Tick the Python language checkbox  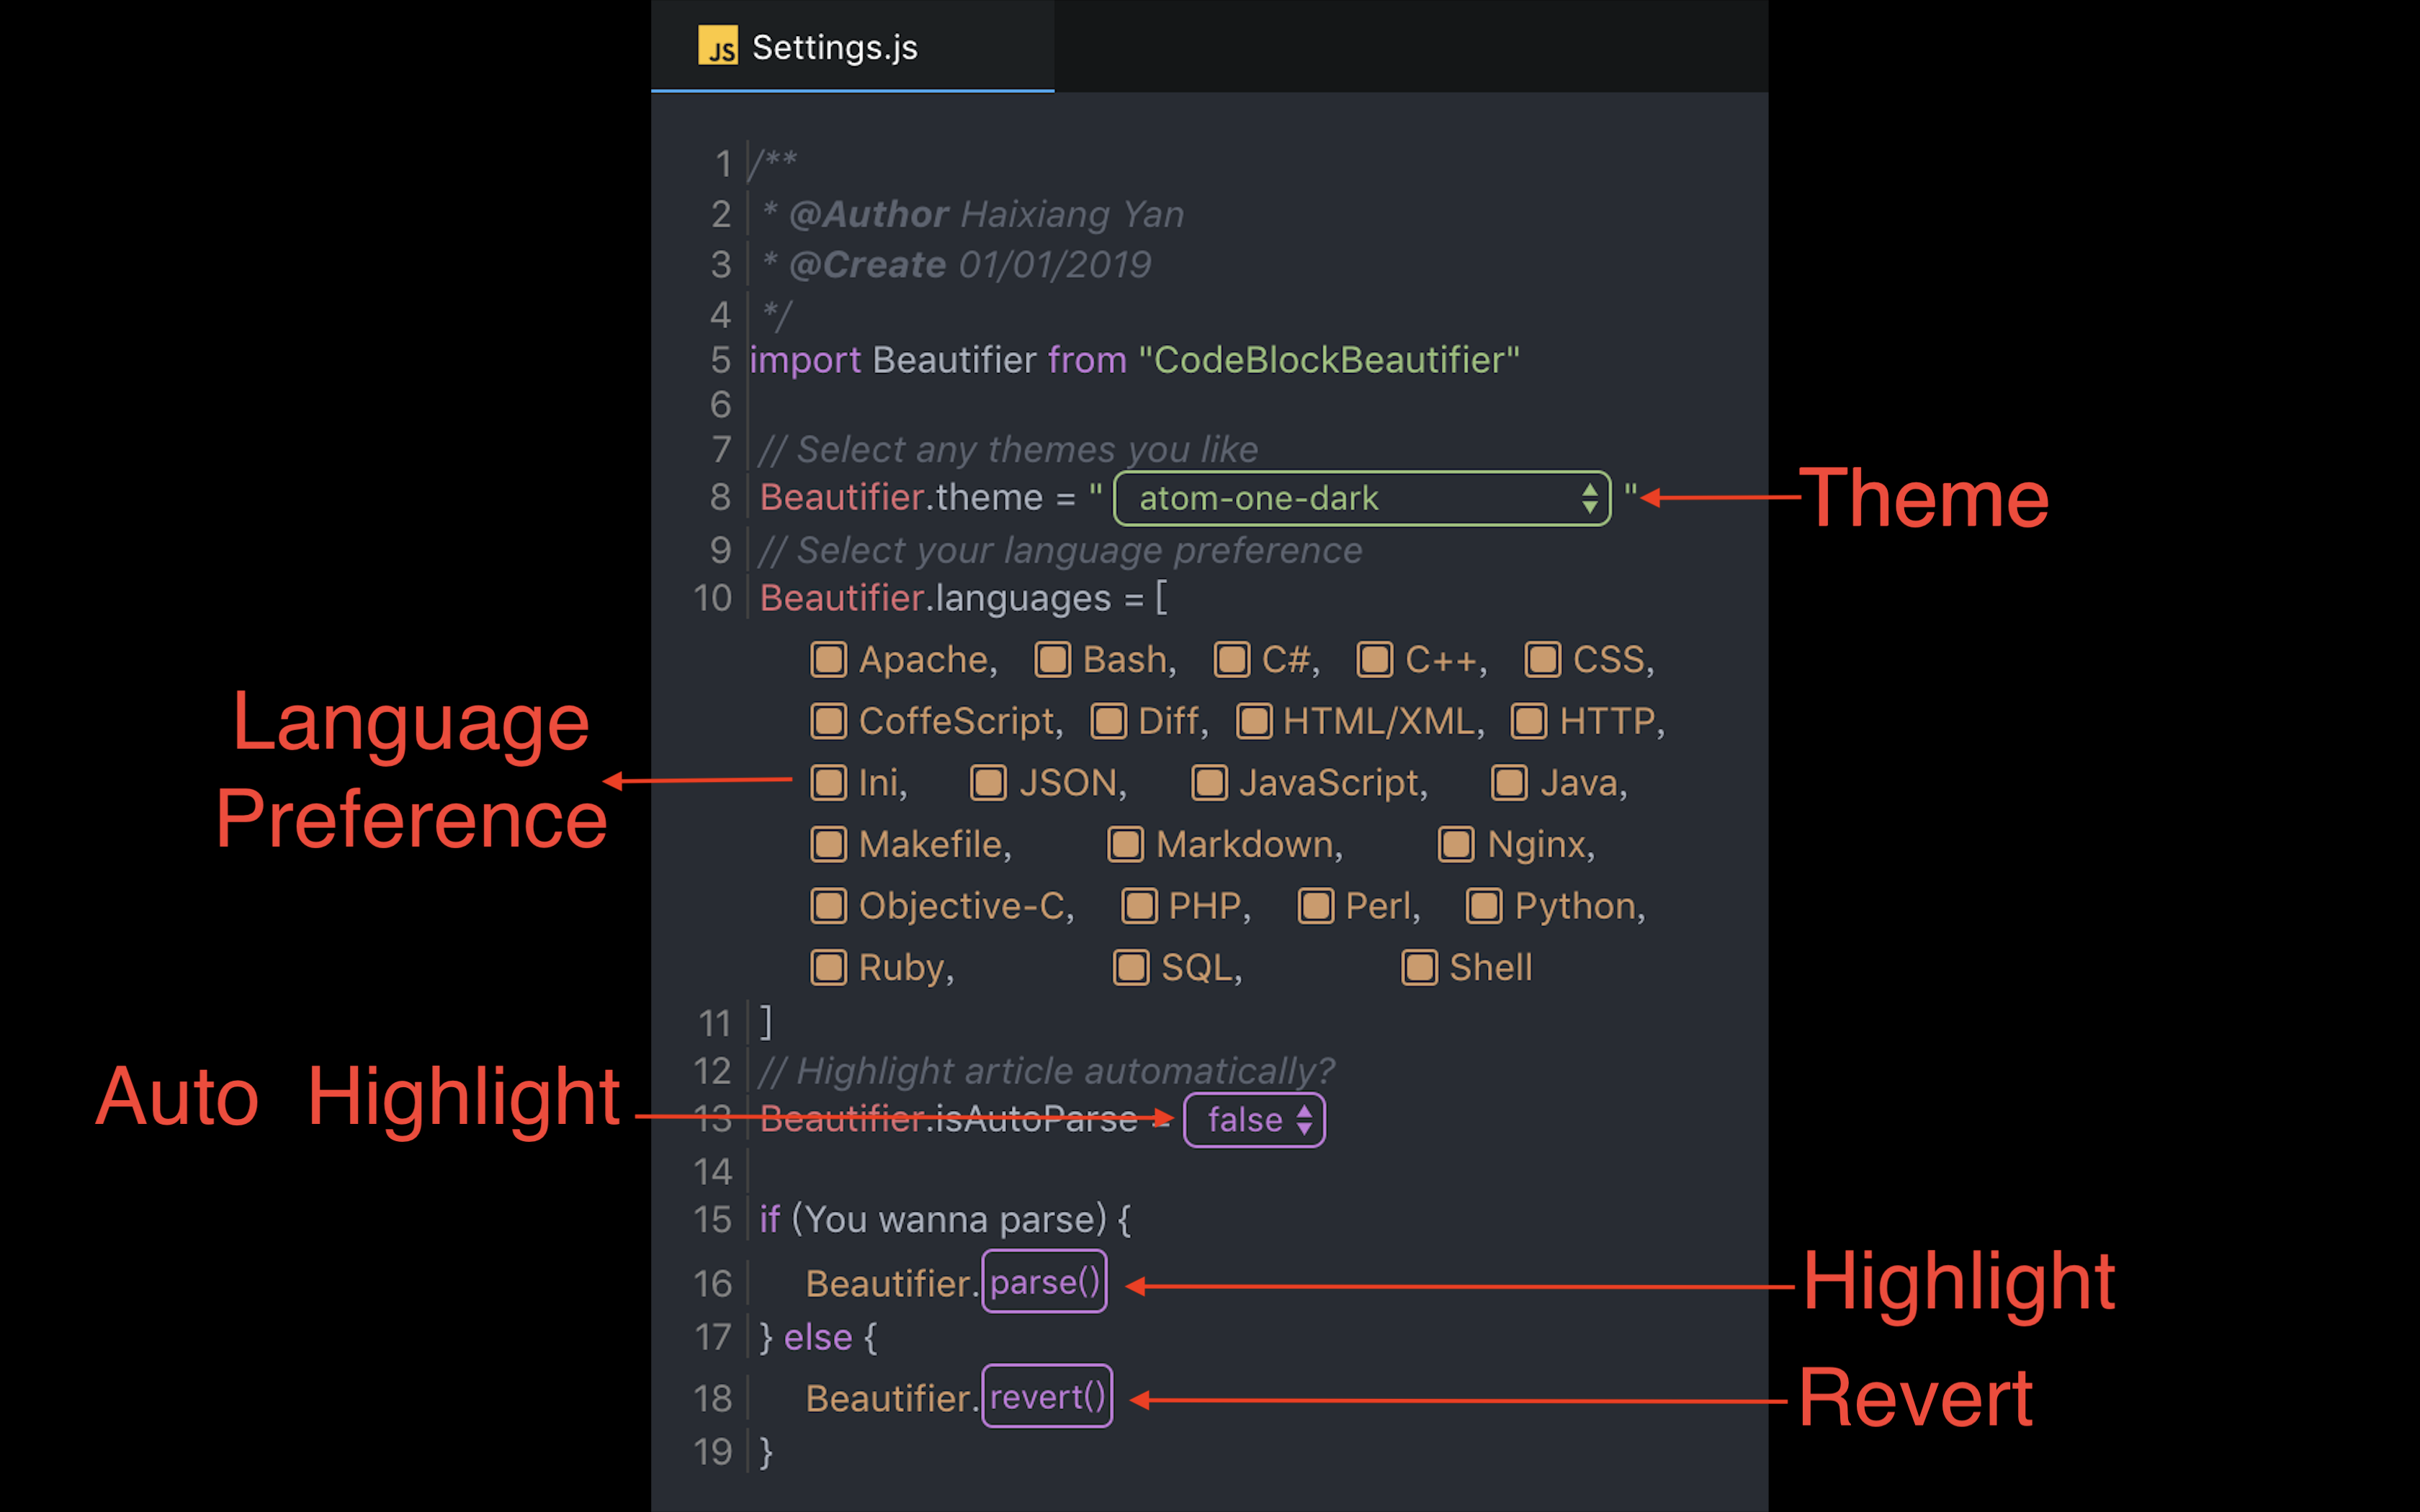[1484, 906]
